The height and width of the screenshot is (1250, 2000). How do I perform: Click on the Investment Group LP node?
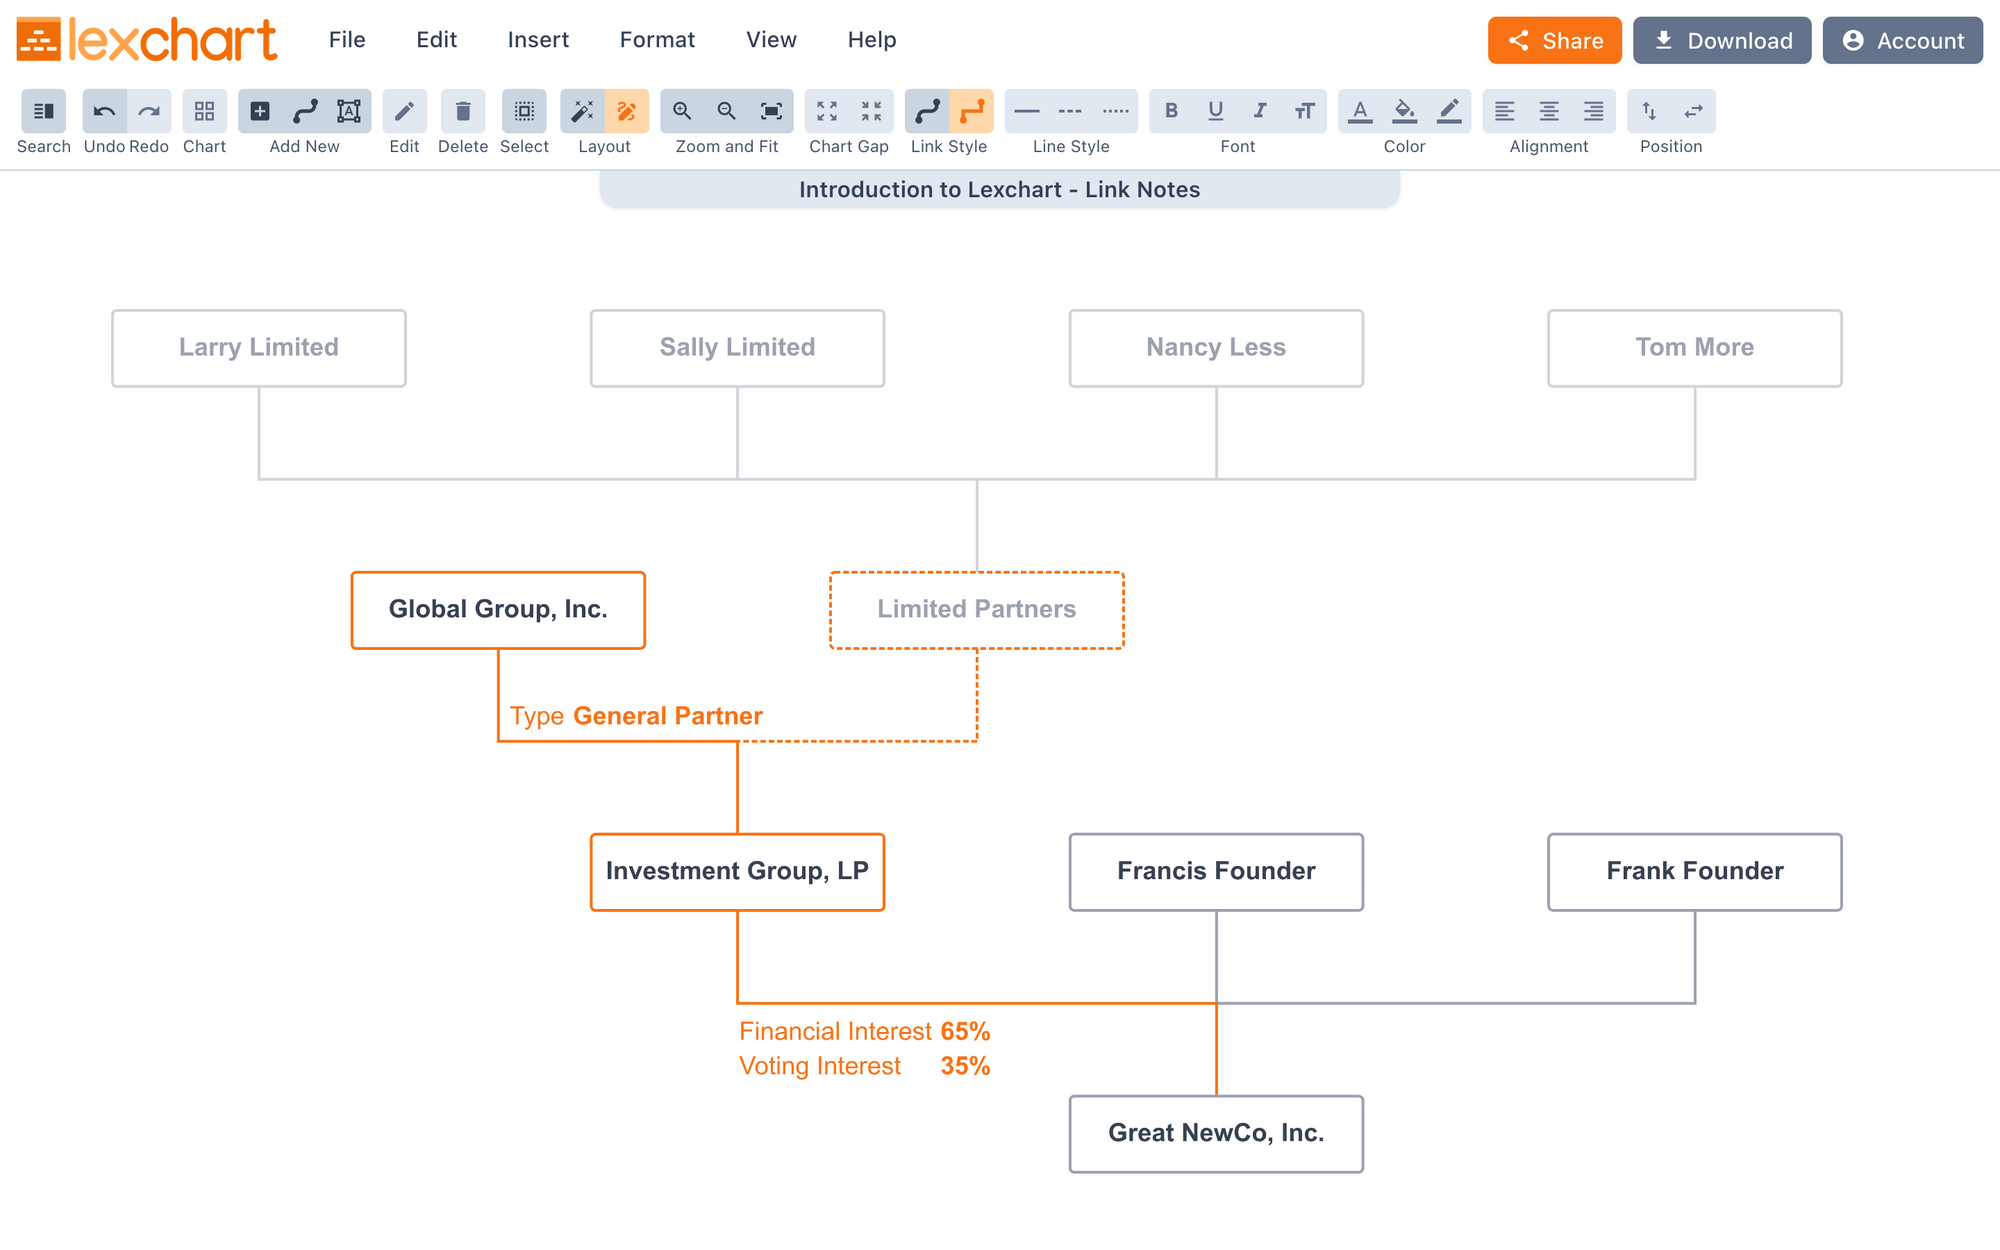click(737, 870)
